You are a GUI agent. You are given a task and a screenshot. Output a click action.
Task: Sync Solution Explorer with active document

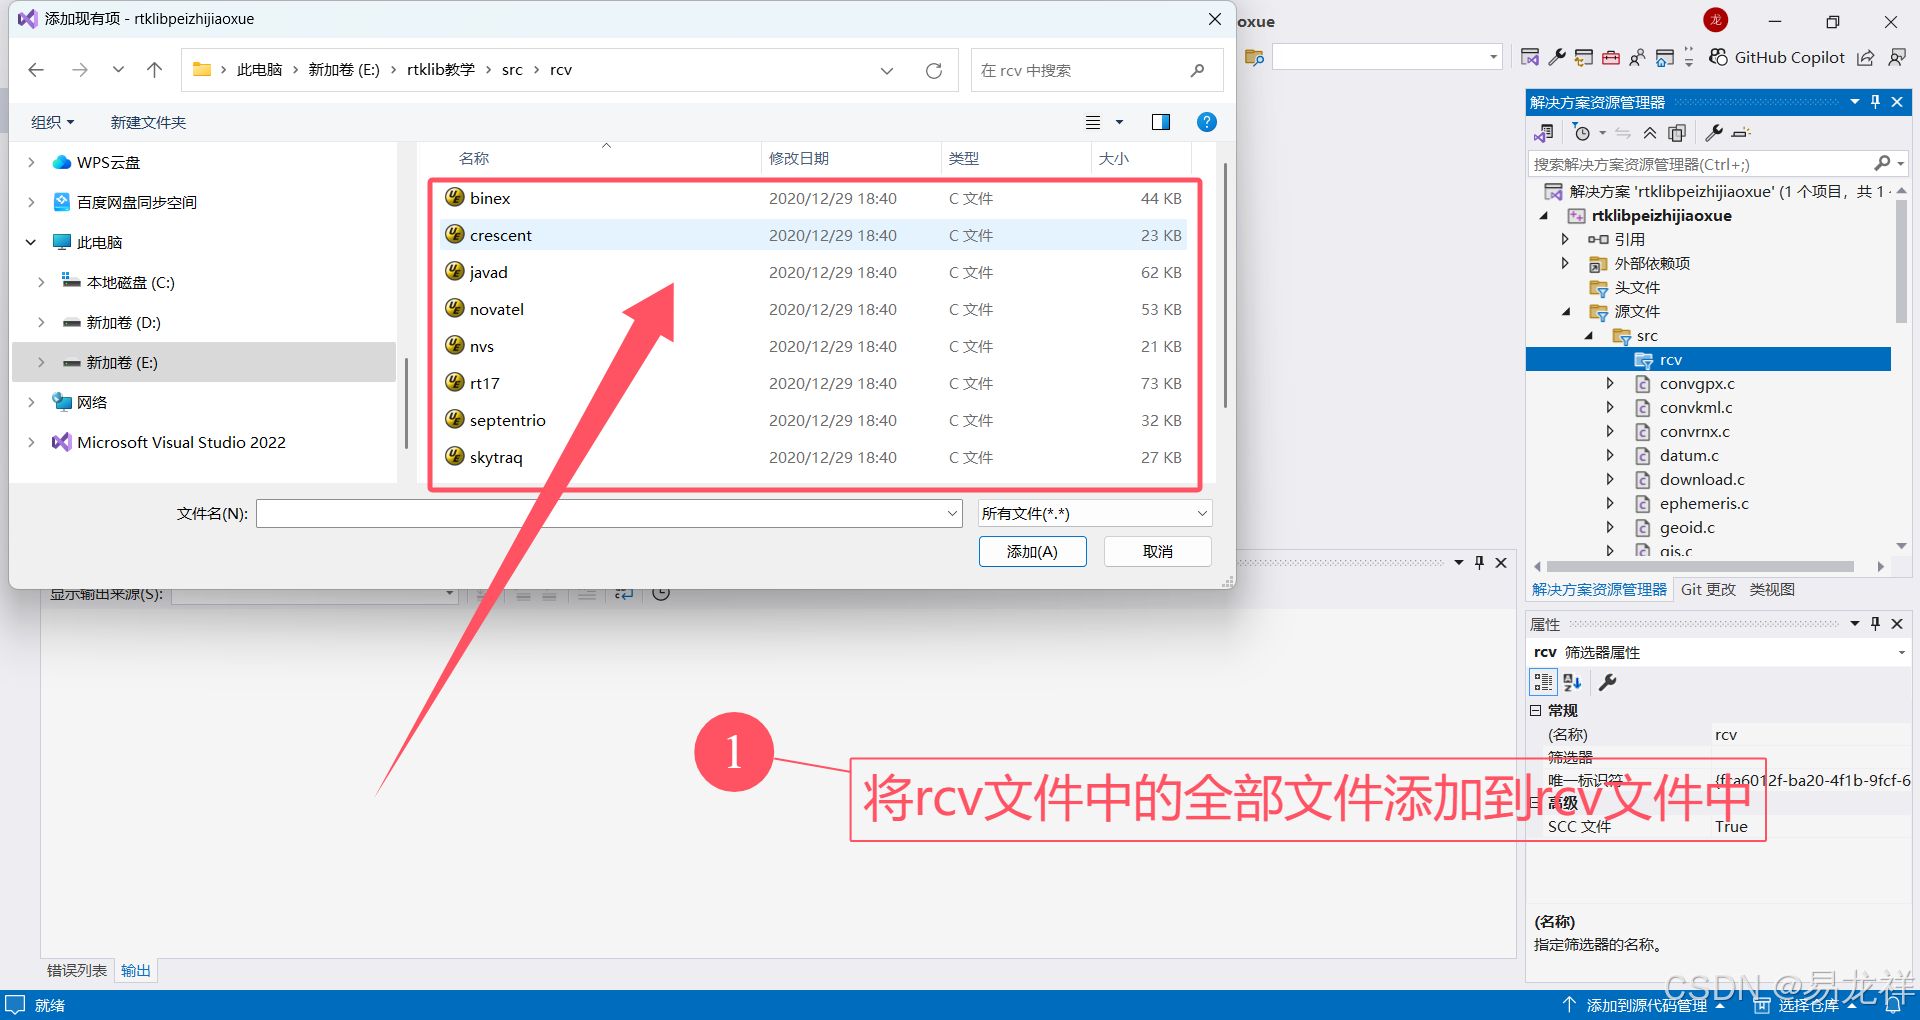coord(1623,133)
